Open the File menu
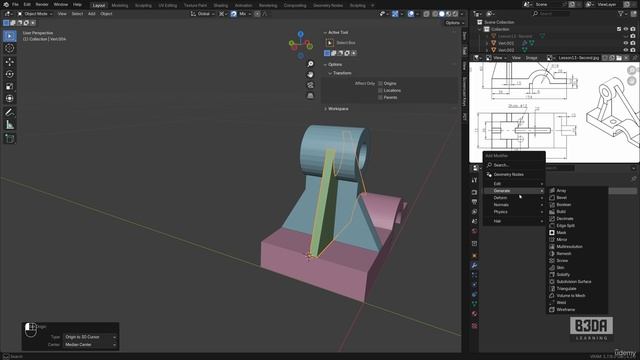Image resolution: width=640 pixels, height=360 pixels. 16,4
